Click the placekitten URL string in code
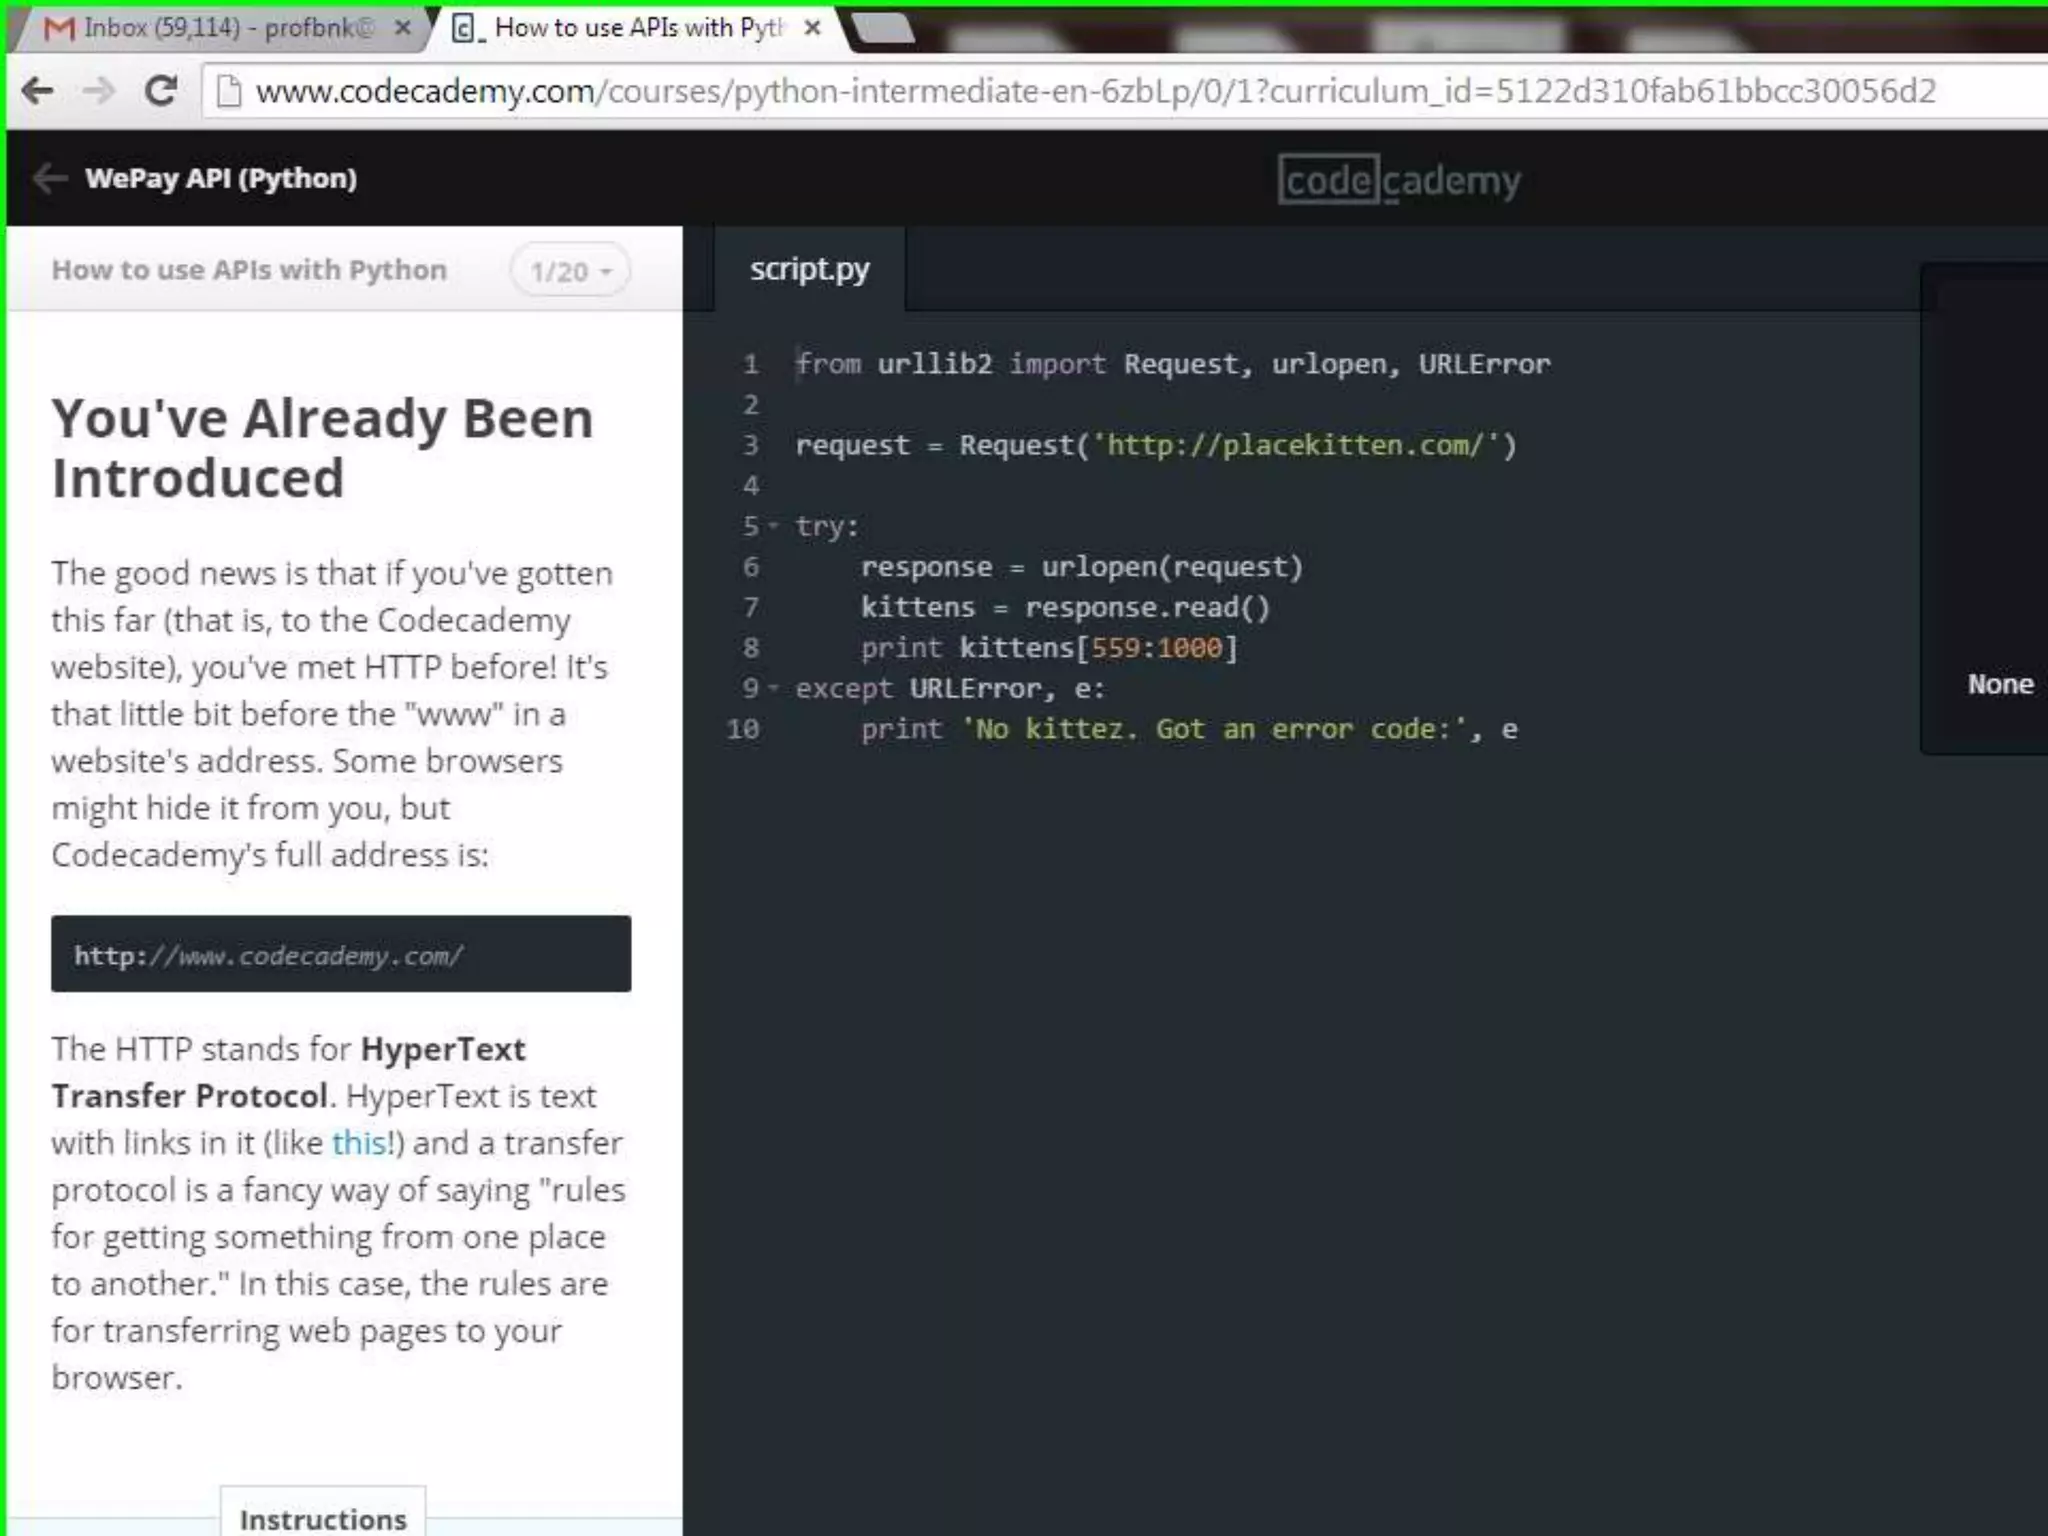Screen dimensions: 2048x1536 pos(1295,445)
